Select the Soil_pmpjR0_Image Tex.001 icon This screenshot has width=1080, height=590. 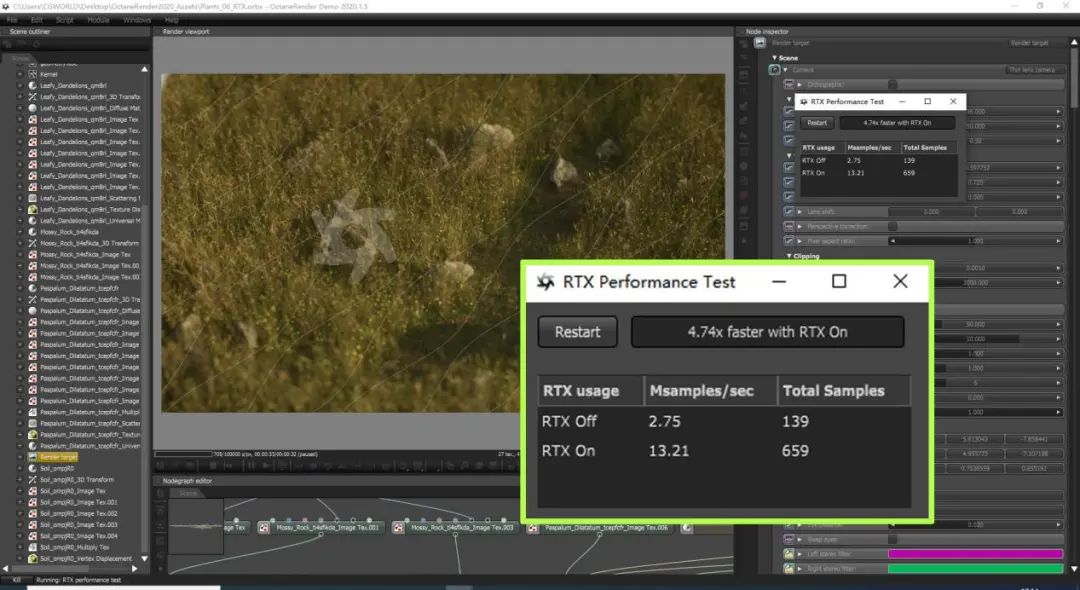pyautogui.click(x=32, y=502)
